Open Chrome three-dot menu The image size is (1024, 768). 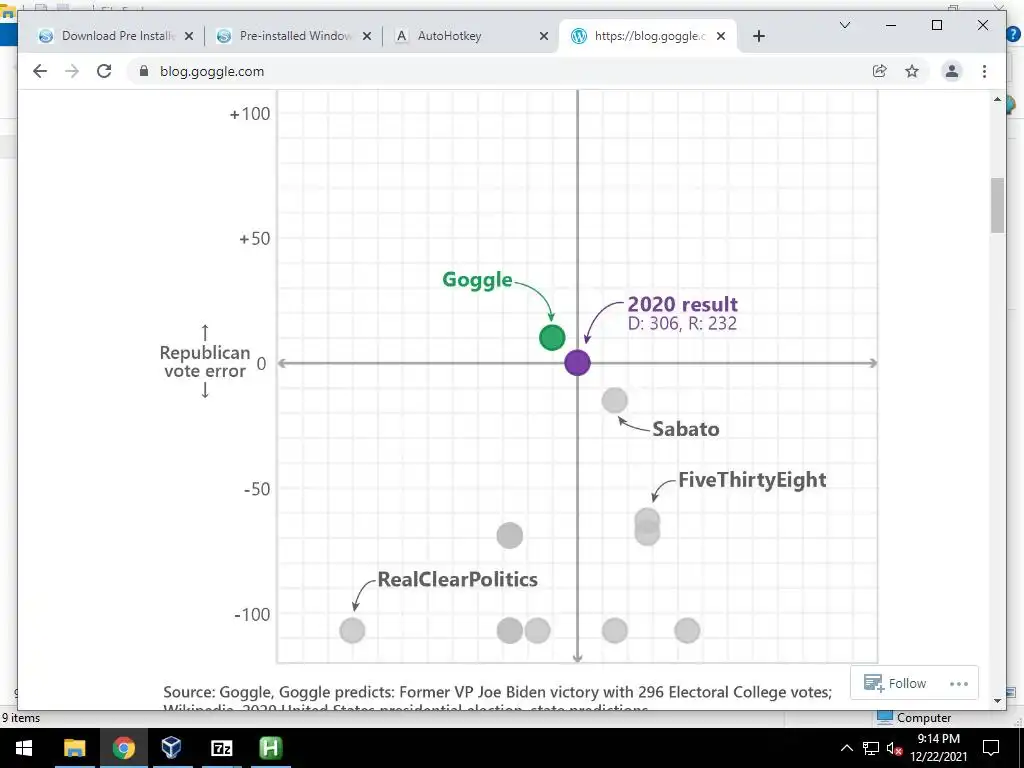pos(984,71)
